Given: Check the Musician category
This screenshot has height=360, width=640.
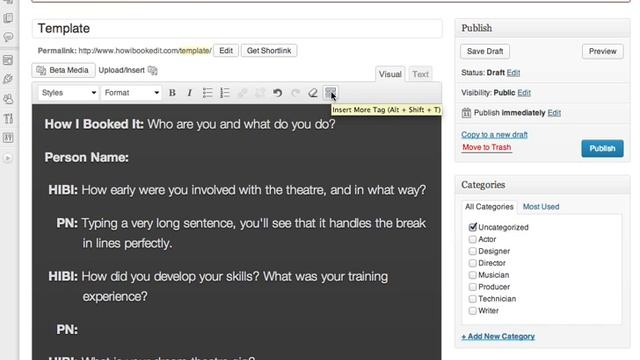Looking at the screenshot, I should point(473,275).
